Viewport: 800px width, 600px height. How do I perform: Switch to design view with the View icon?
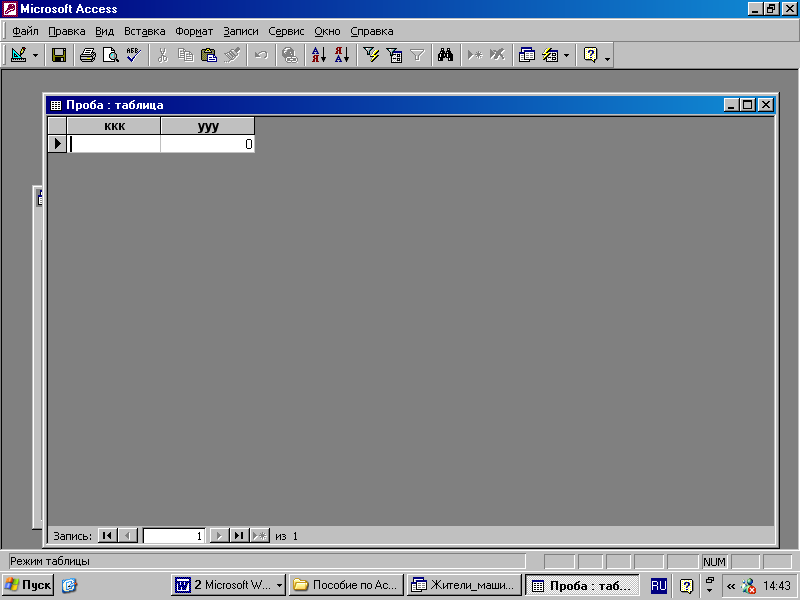pyautogui.click(x=18, y=55)
